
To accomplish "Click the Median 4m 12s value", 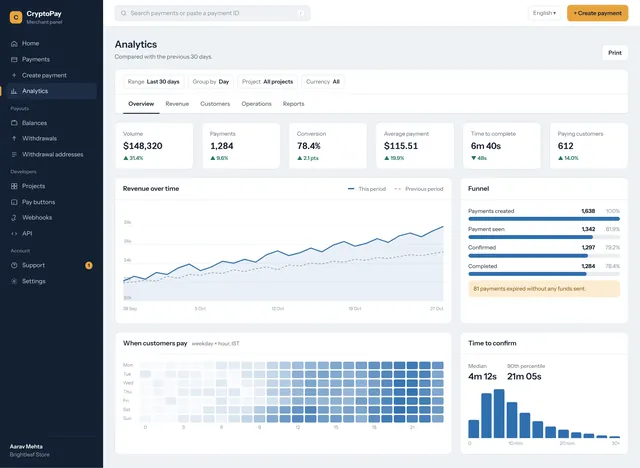I will (482, 376).
